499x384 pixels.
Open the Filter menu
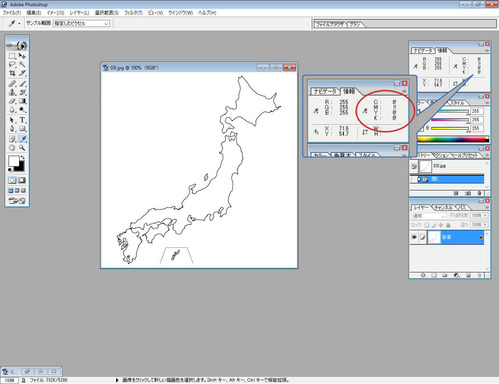pyautogui.click(x=133, y=13)
